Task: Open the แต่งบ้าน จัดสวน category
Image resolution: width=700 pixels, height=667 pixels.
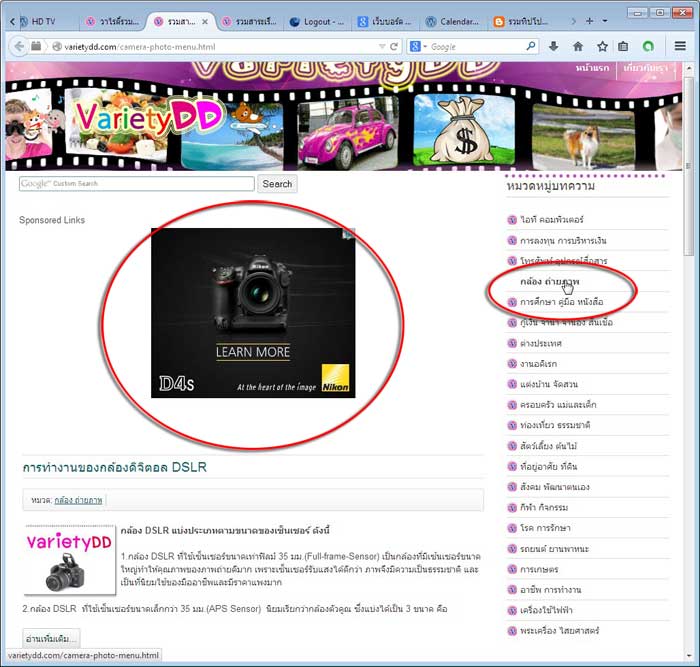Action: click(549, 384)
